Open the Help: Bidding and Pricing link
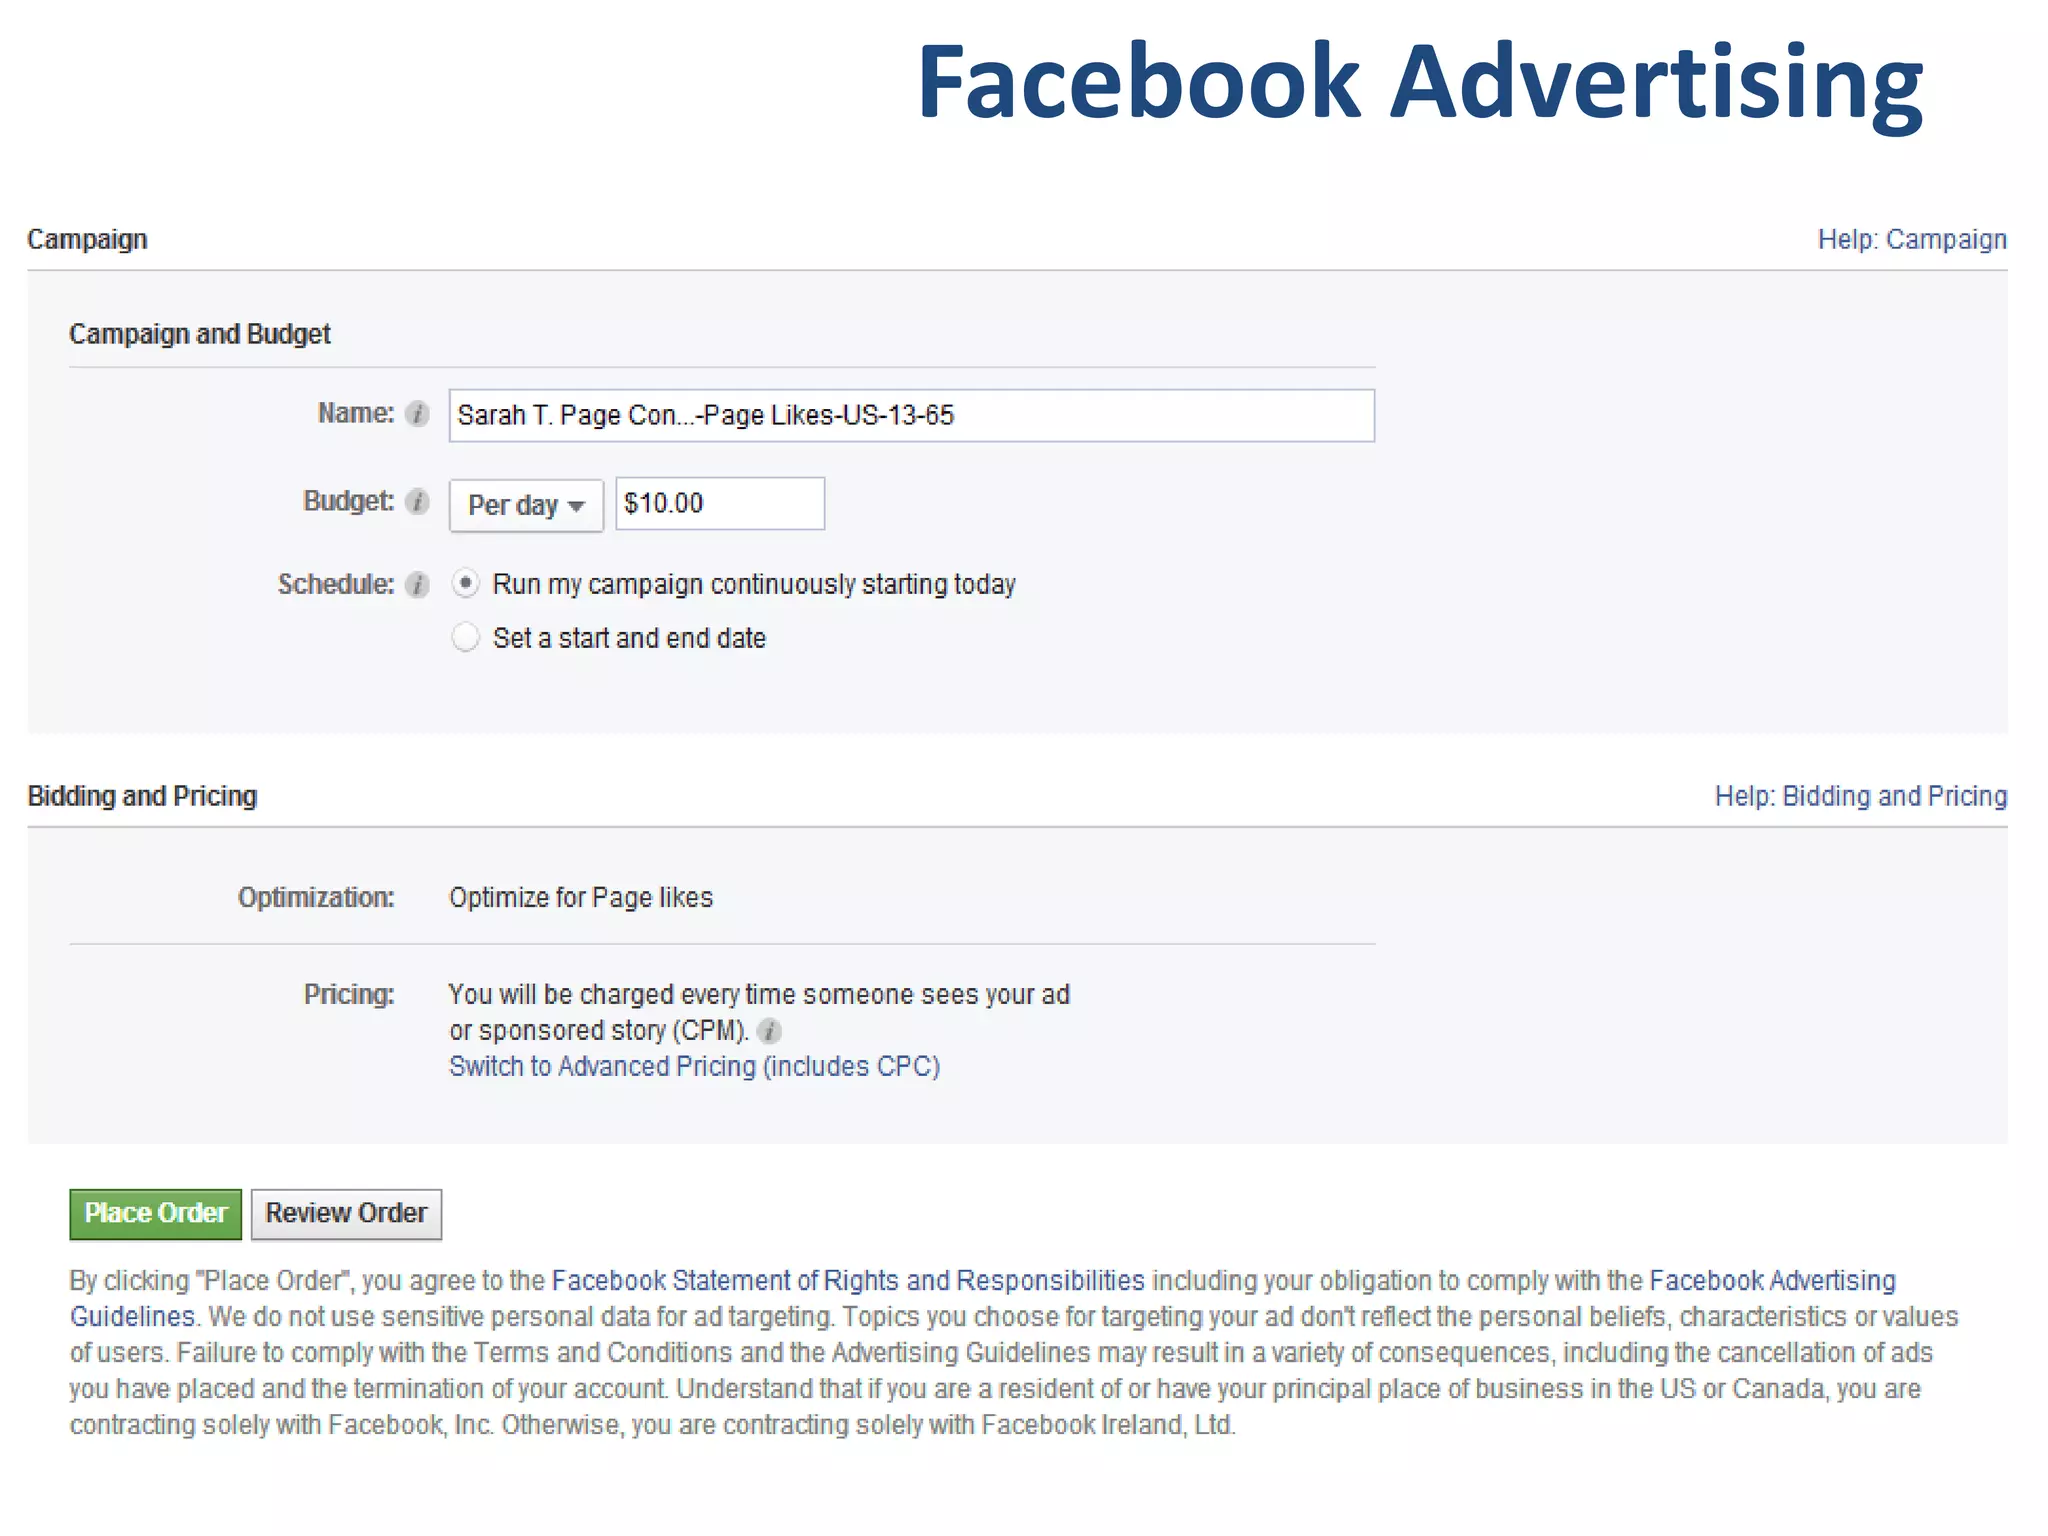The image size is (2048, 1536). 1861,796
